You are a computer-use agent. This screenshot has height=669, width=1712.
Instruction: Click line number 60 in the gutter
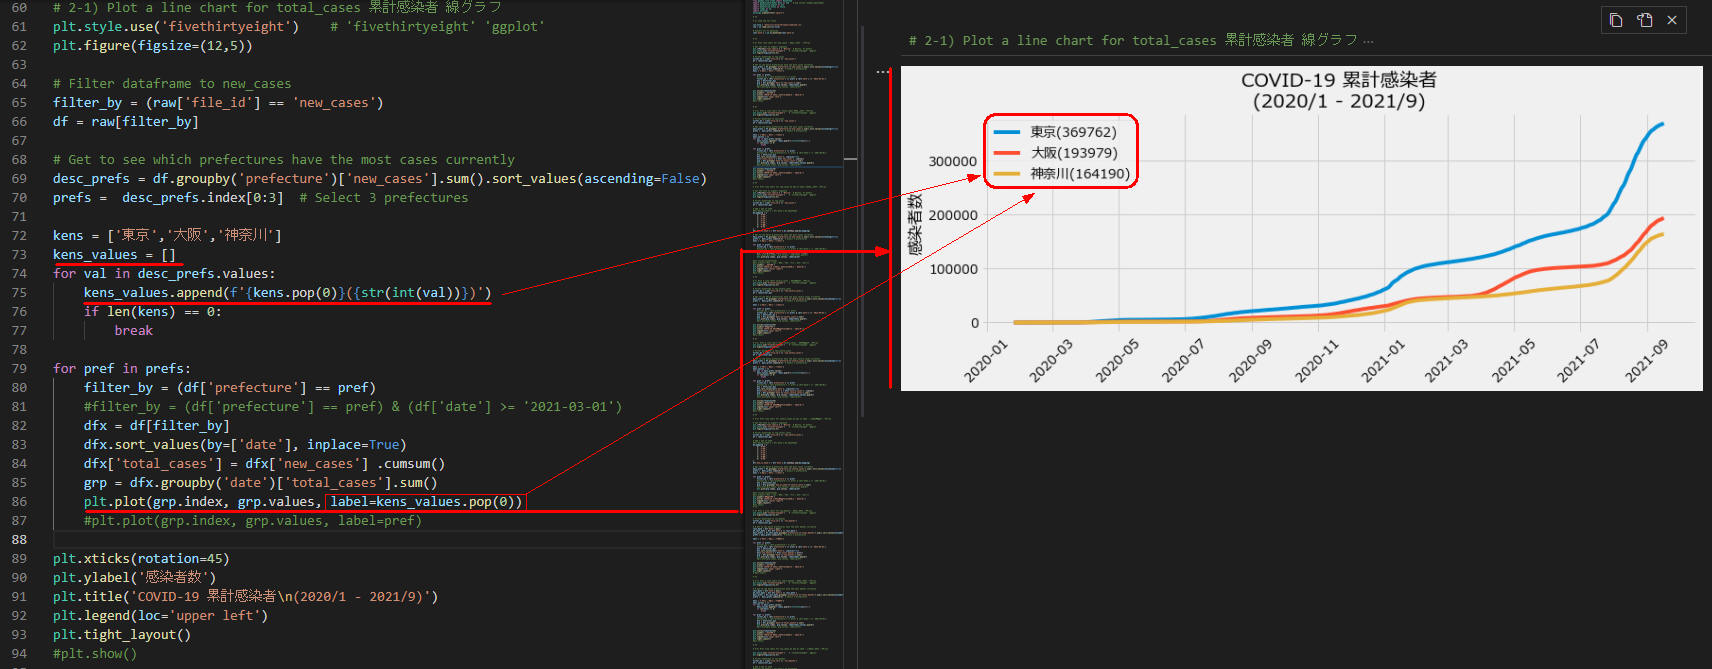click(19, 8)
